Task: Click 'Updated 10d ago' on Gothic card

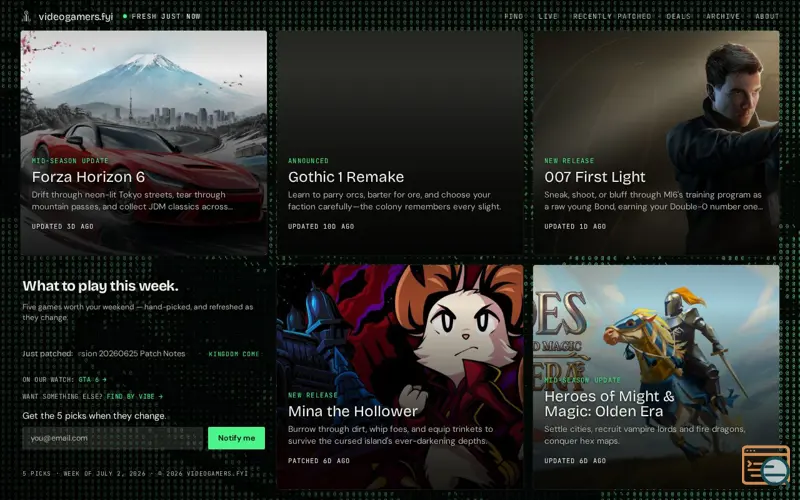Action: pyautogui.click(x=321, y=227)
